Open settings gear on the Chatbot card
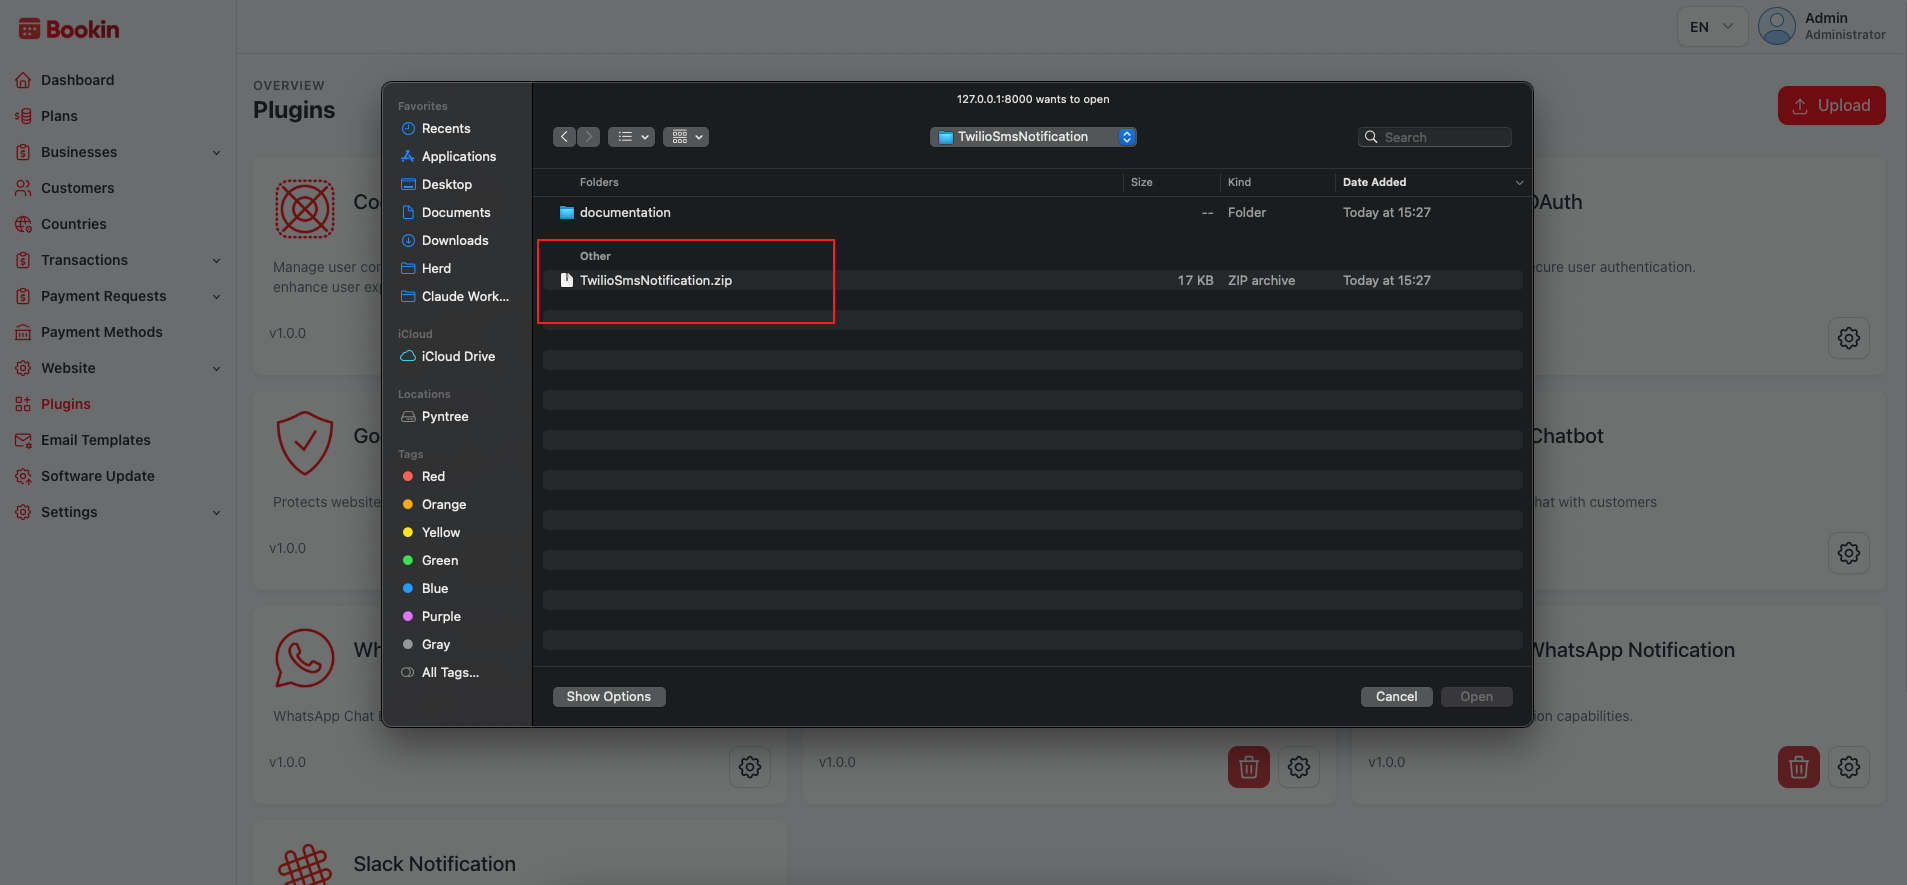Screen dimensions: 1907x885 (1848, 553)
